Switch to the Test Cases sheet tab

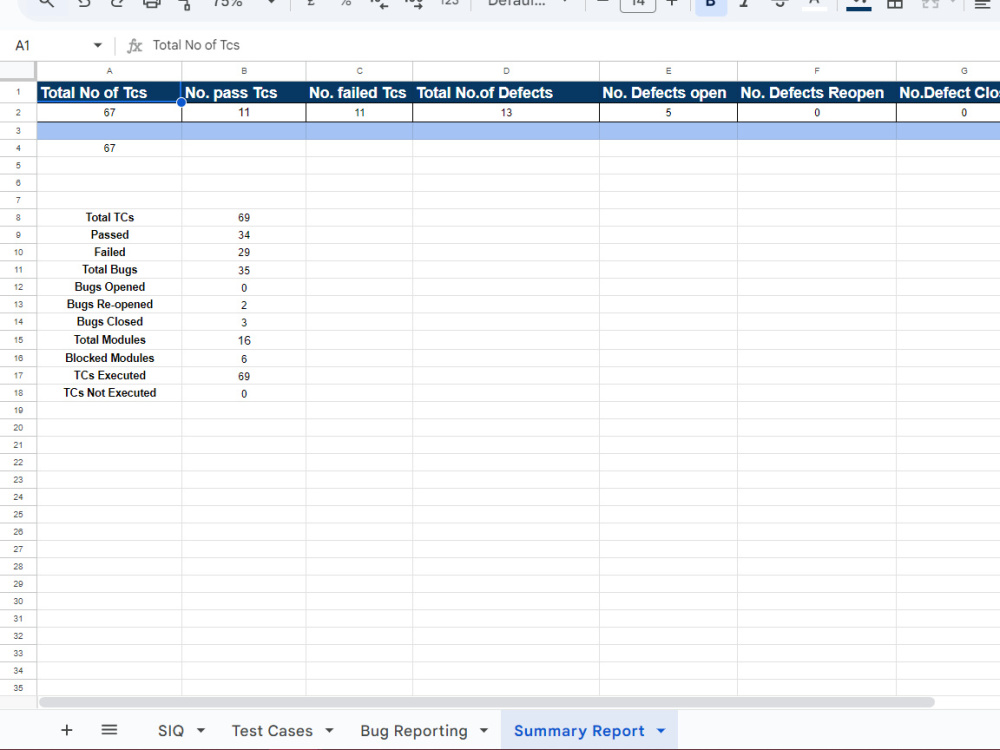coord(272,731)
